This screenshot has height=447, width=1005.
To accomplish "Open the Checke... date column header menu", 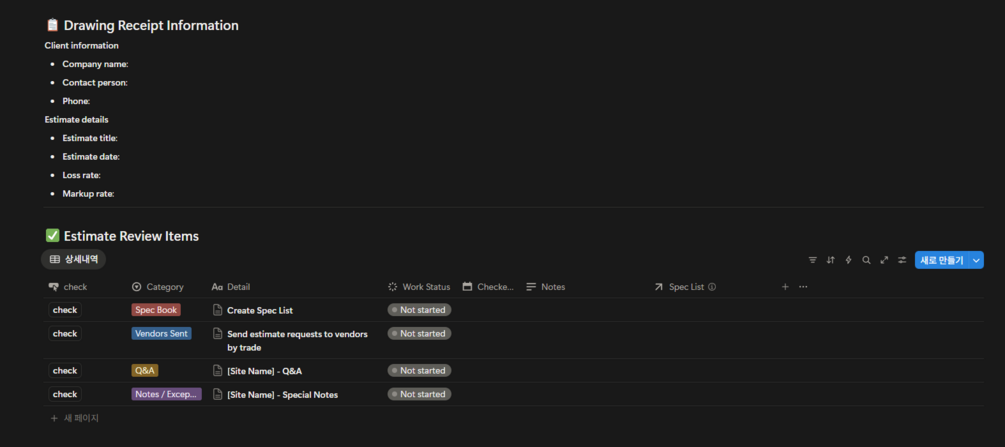I will pos(488,287).
